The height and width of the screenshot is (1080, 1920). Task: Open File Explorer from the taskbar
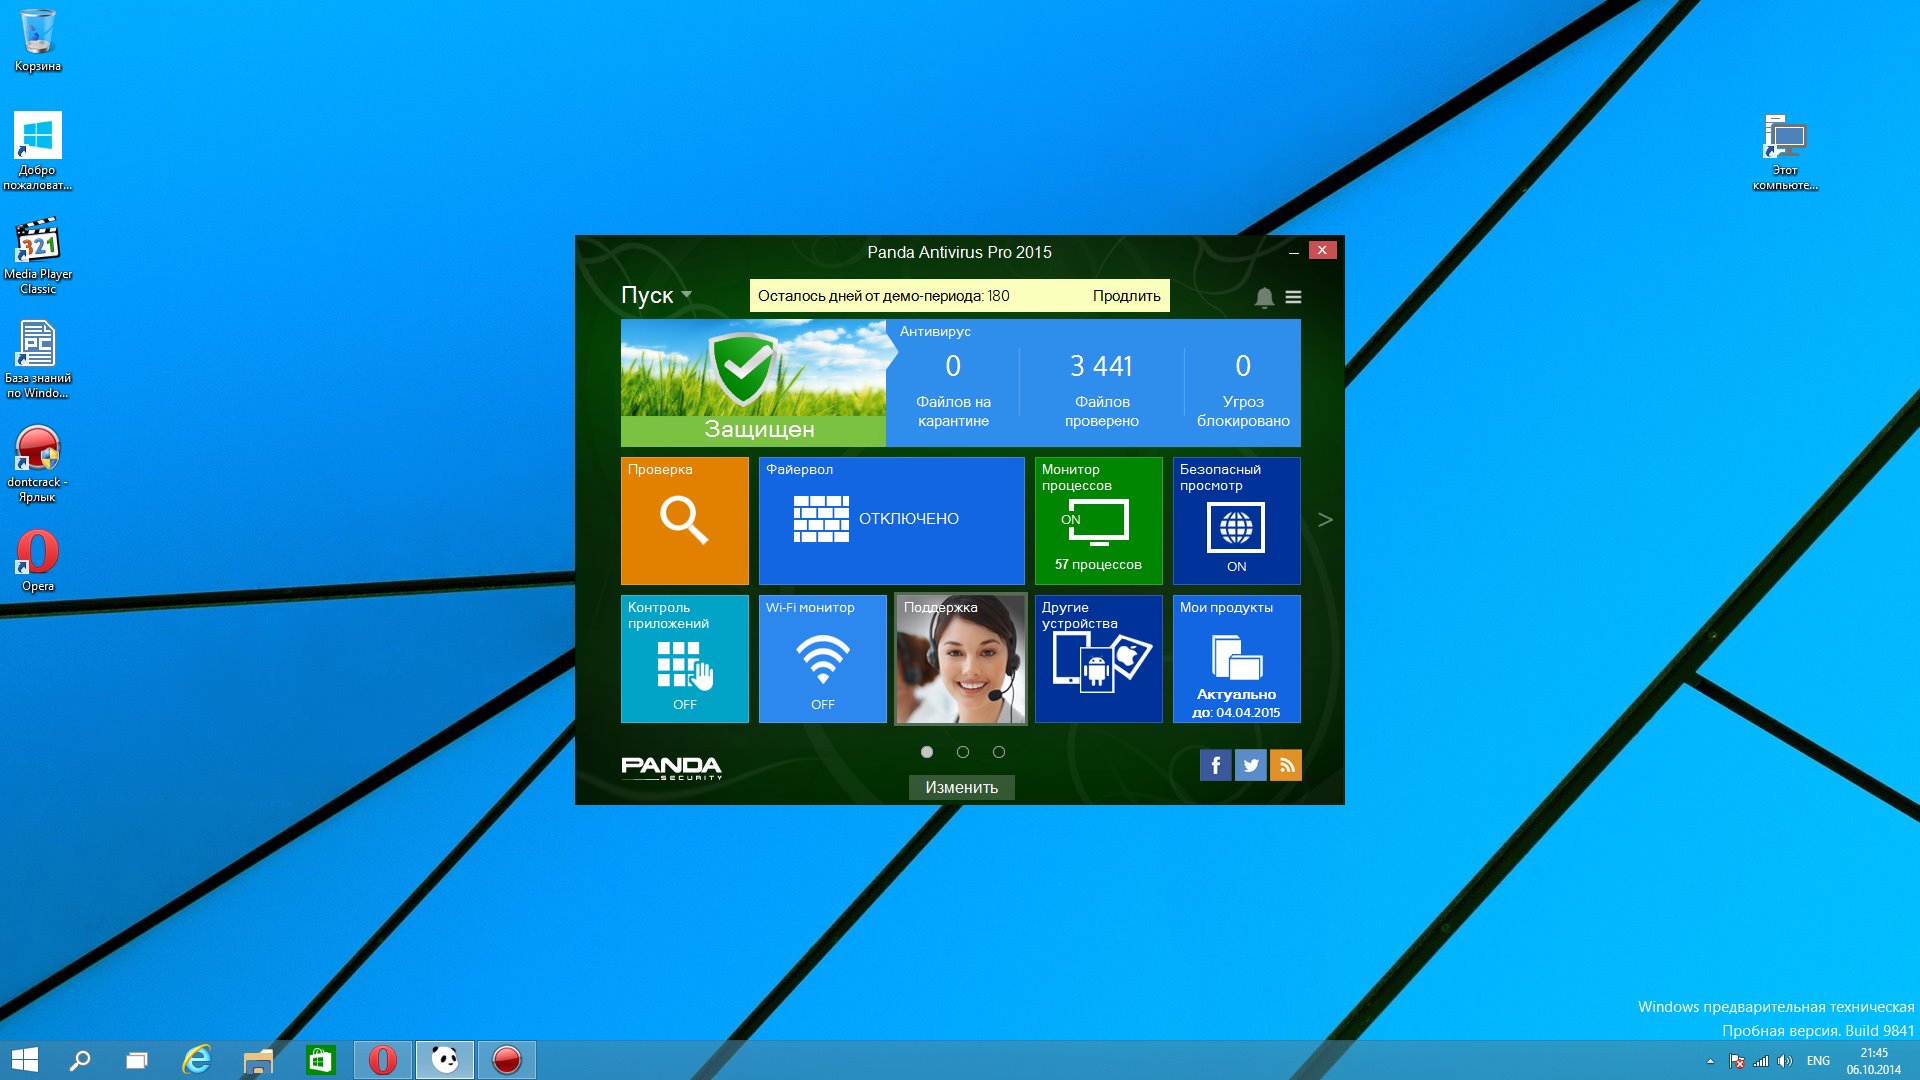point(259,1060)
